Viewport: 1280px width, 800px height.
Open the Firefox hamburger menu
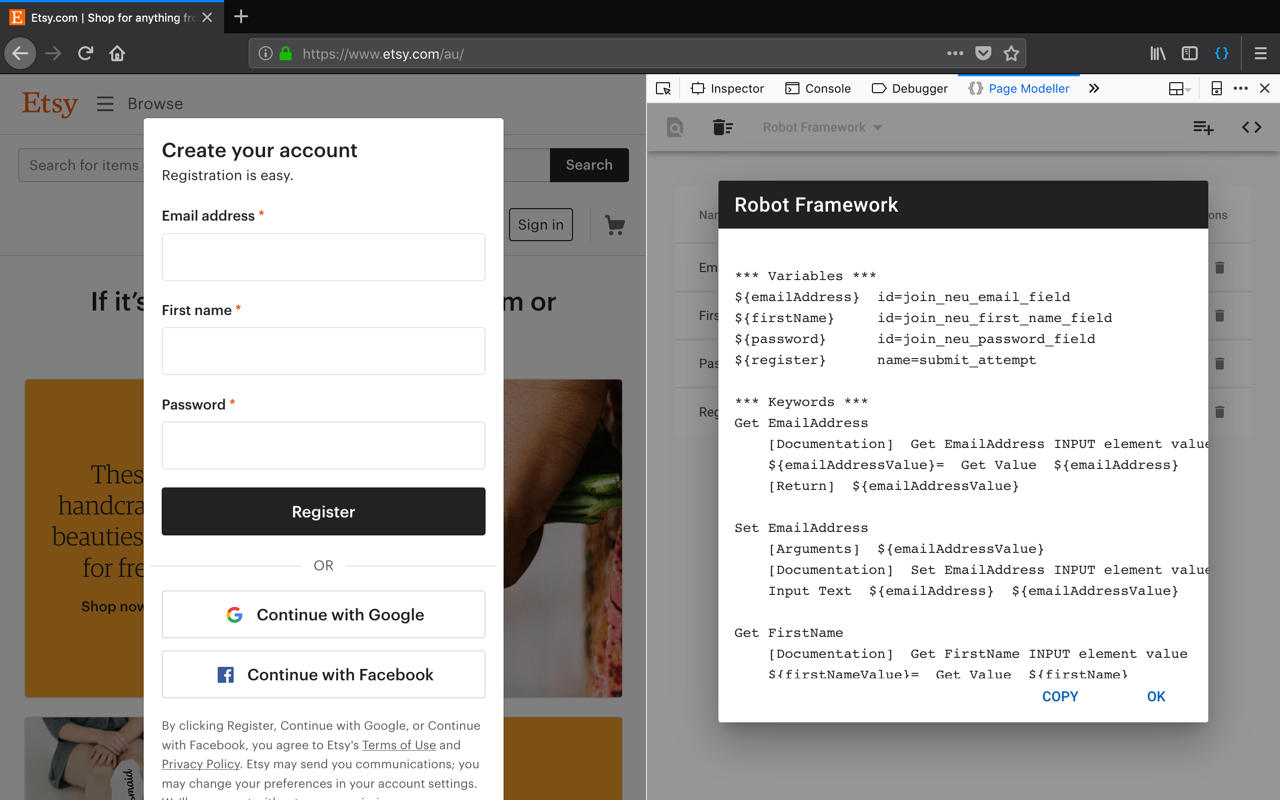point(1260,53)
